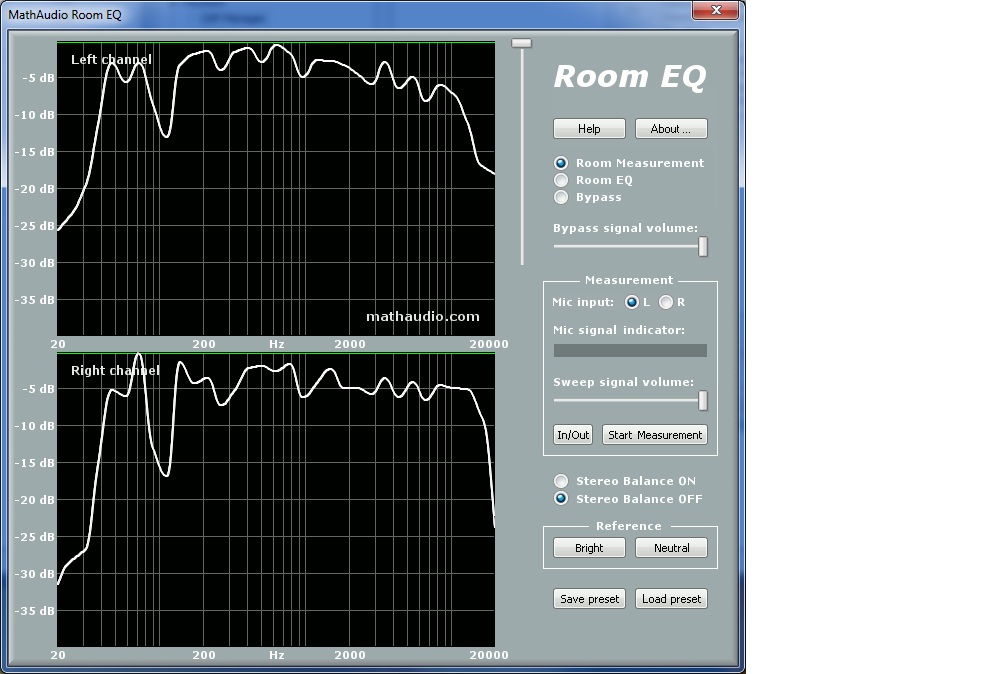The height and width of the screenshot is (674, 1008).
Task: Select Room Measurement mode
Action: 561,163
